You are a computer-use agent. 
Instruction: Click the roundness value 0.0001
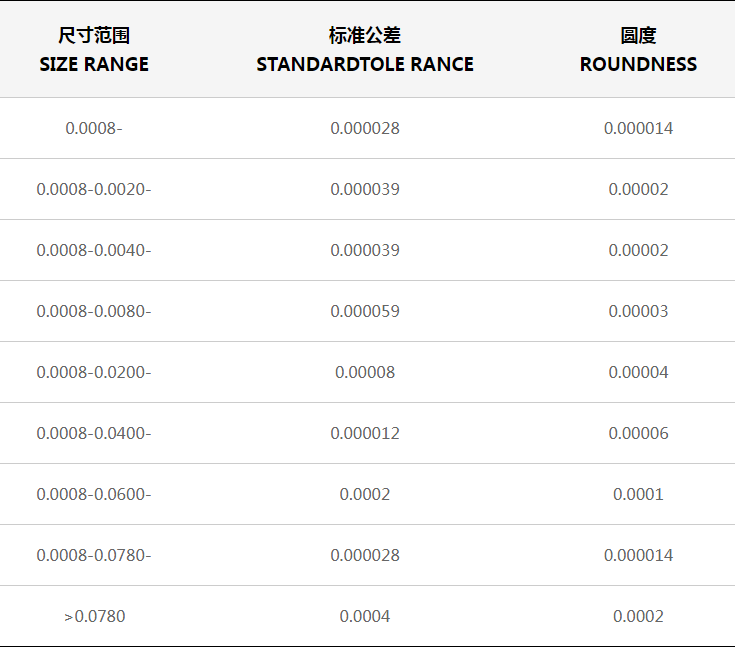click(638, 494)
